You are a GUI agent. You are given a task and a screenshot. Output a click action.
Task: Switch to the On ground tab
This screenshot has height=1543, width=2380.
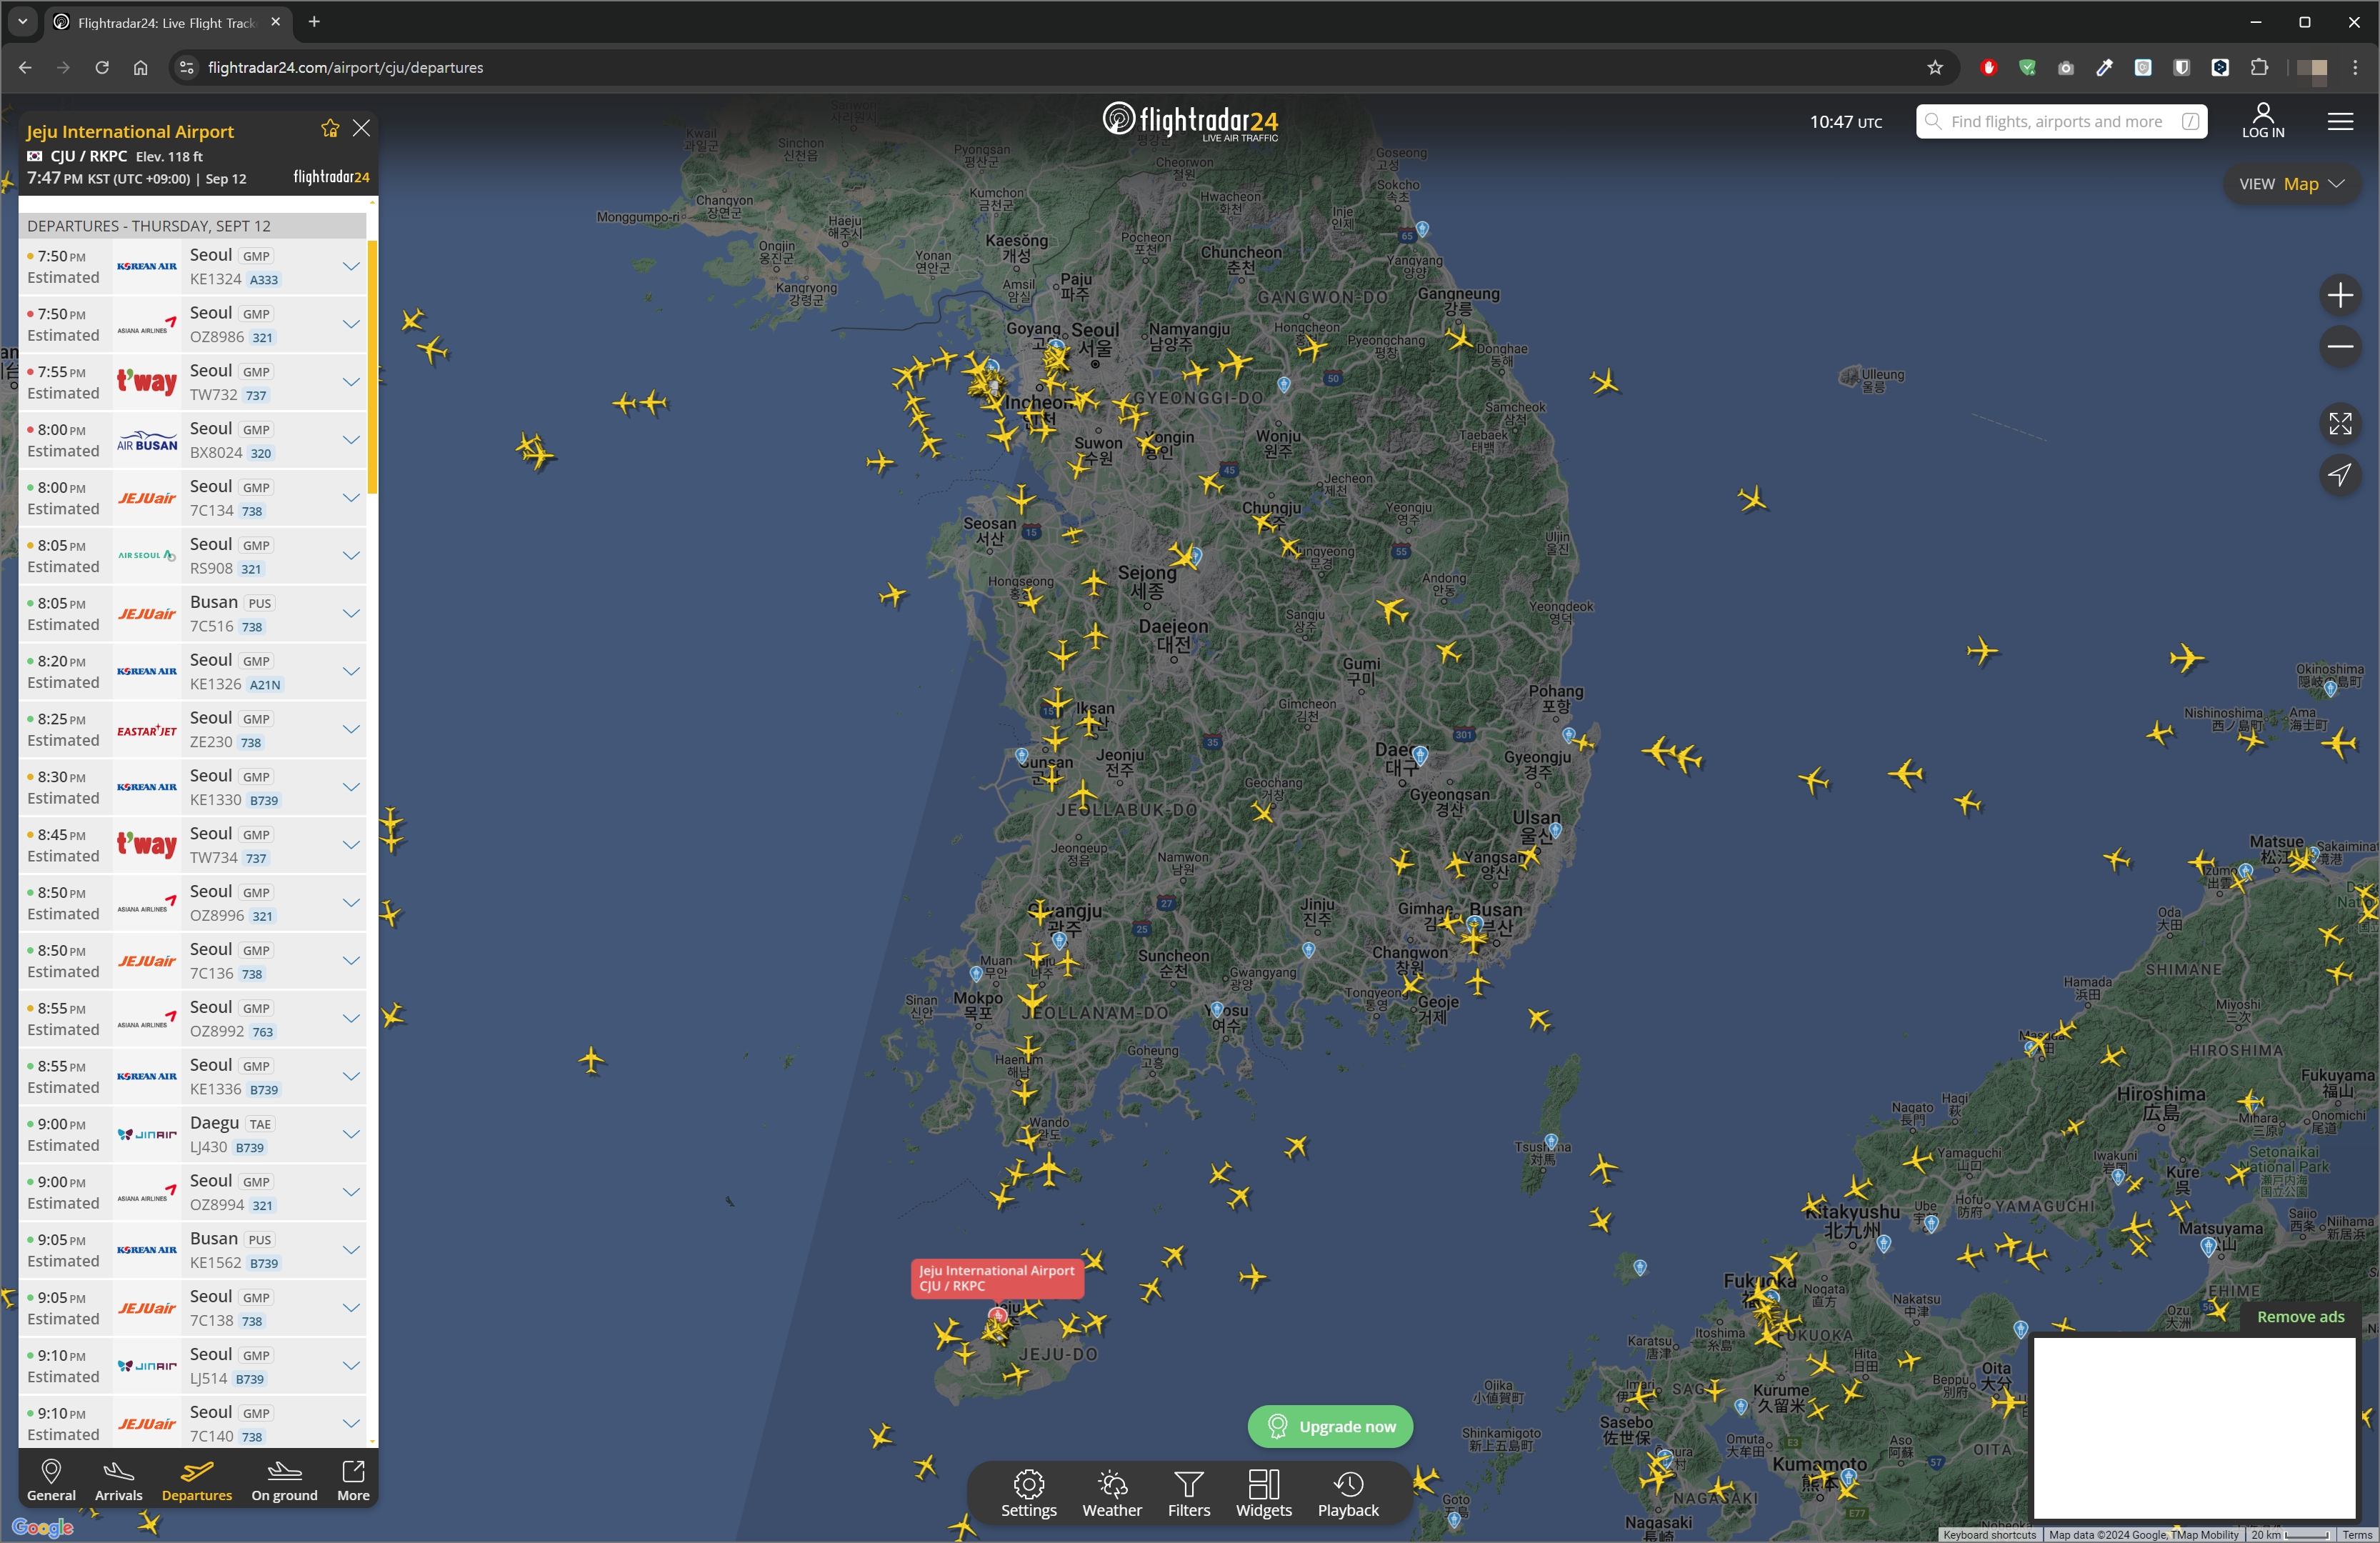click(x=284, y=1480)
